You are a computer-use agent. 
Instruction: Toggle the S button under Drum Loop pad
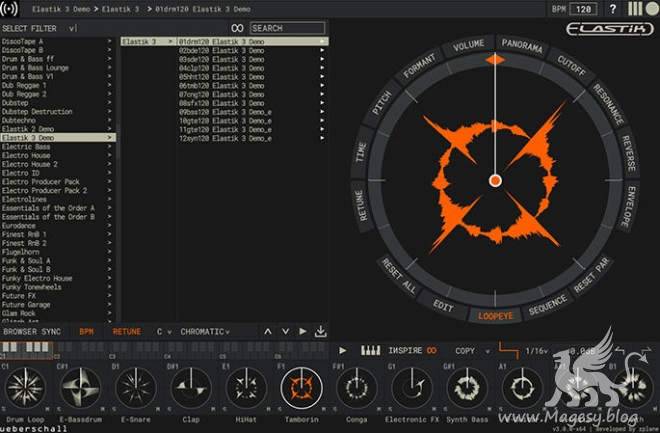[x=3, y=409]
